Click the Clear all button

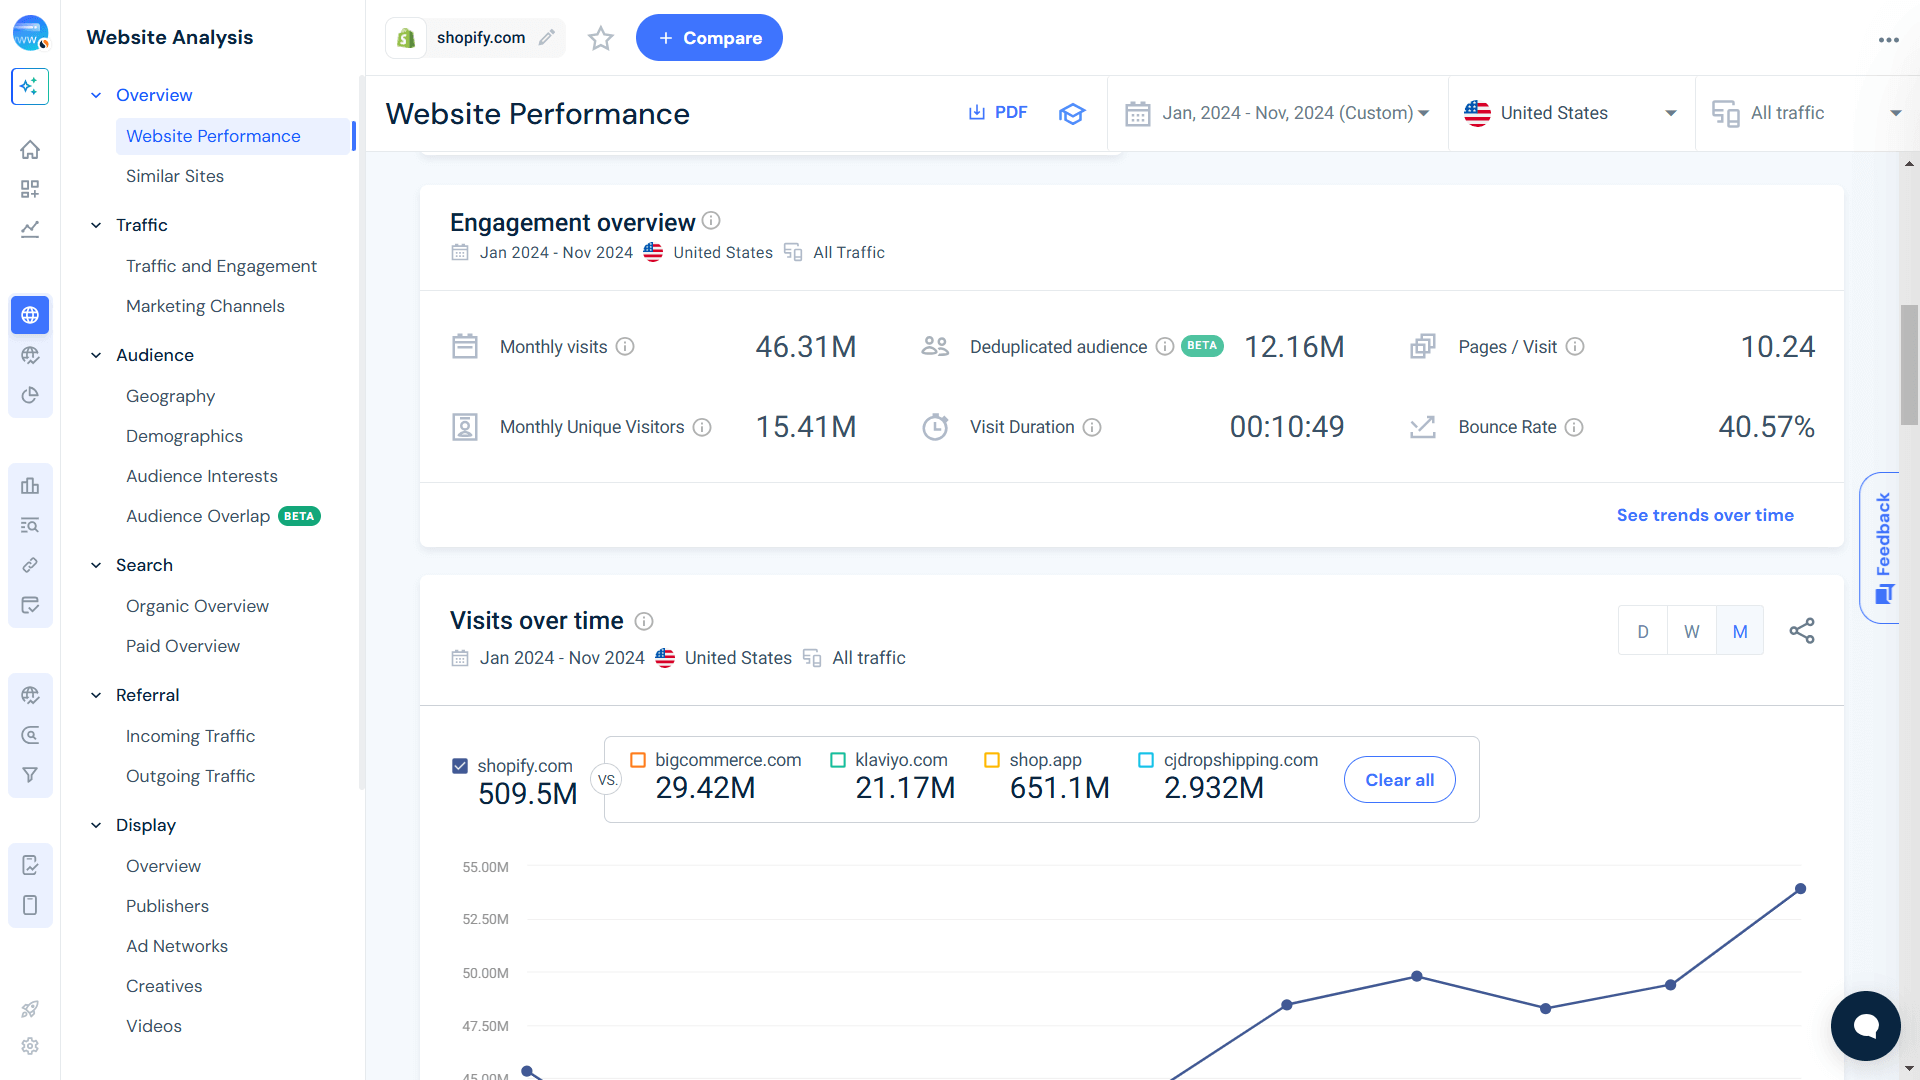click(x=1399, y=779)
